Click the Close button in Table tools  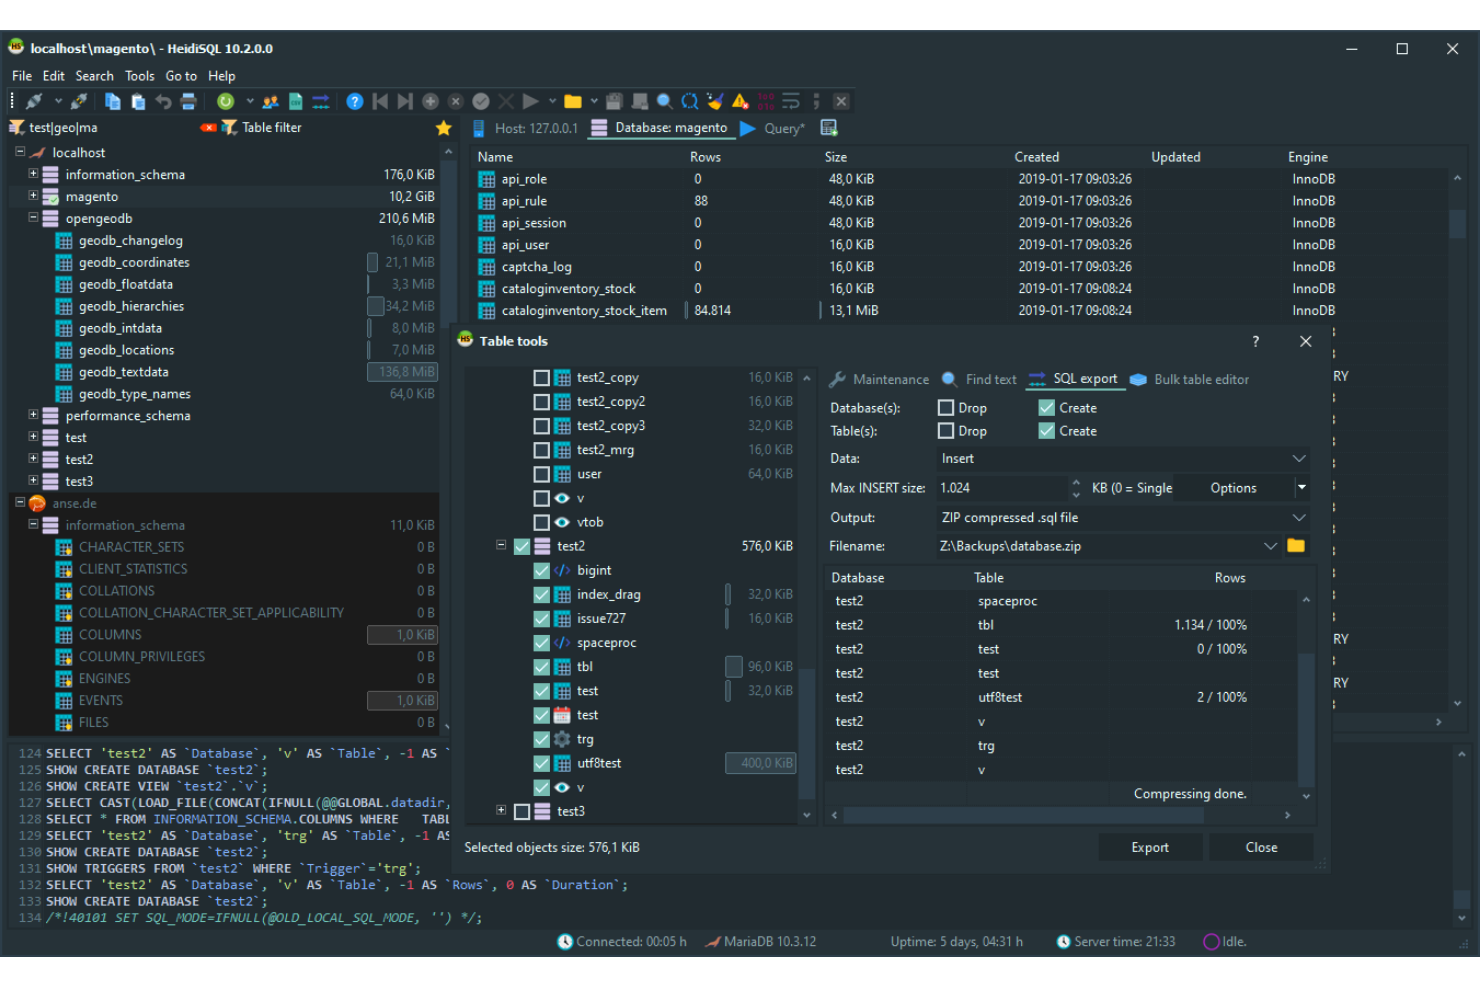pos(1261,846)
